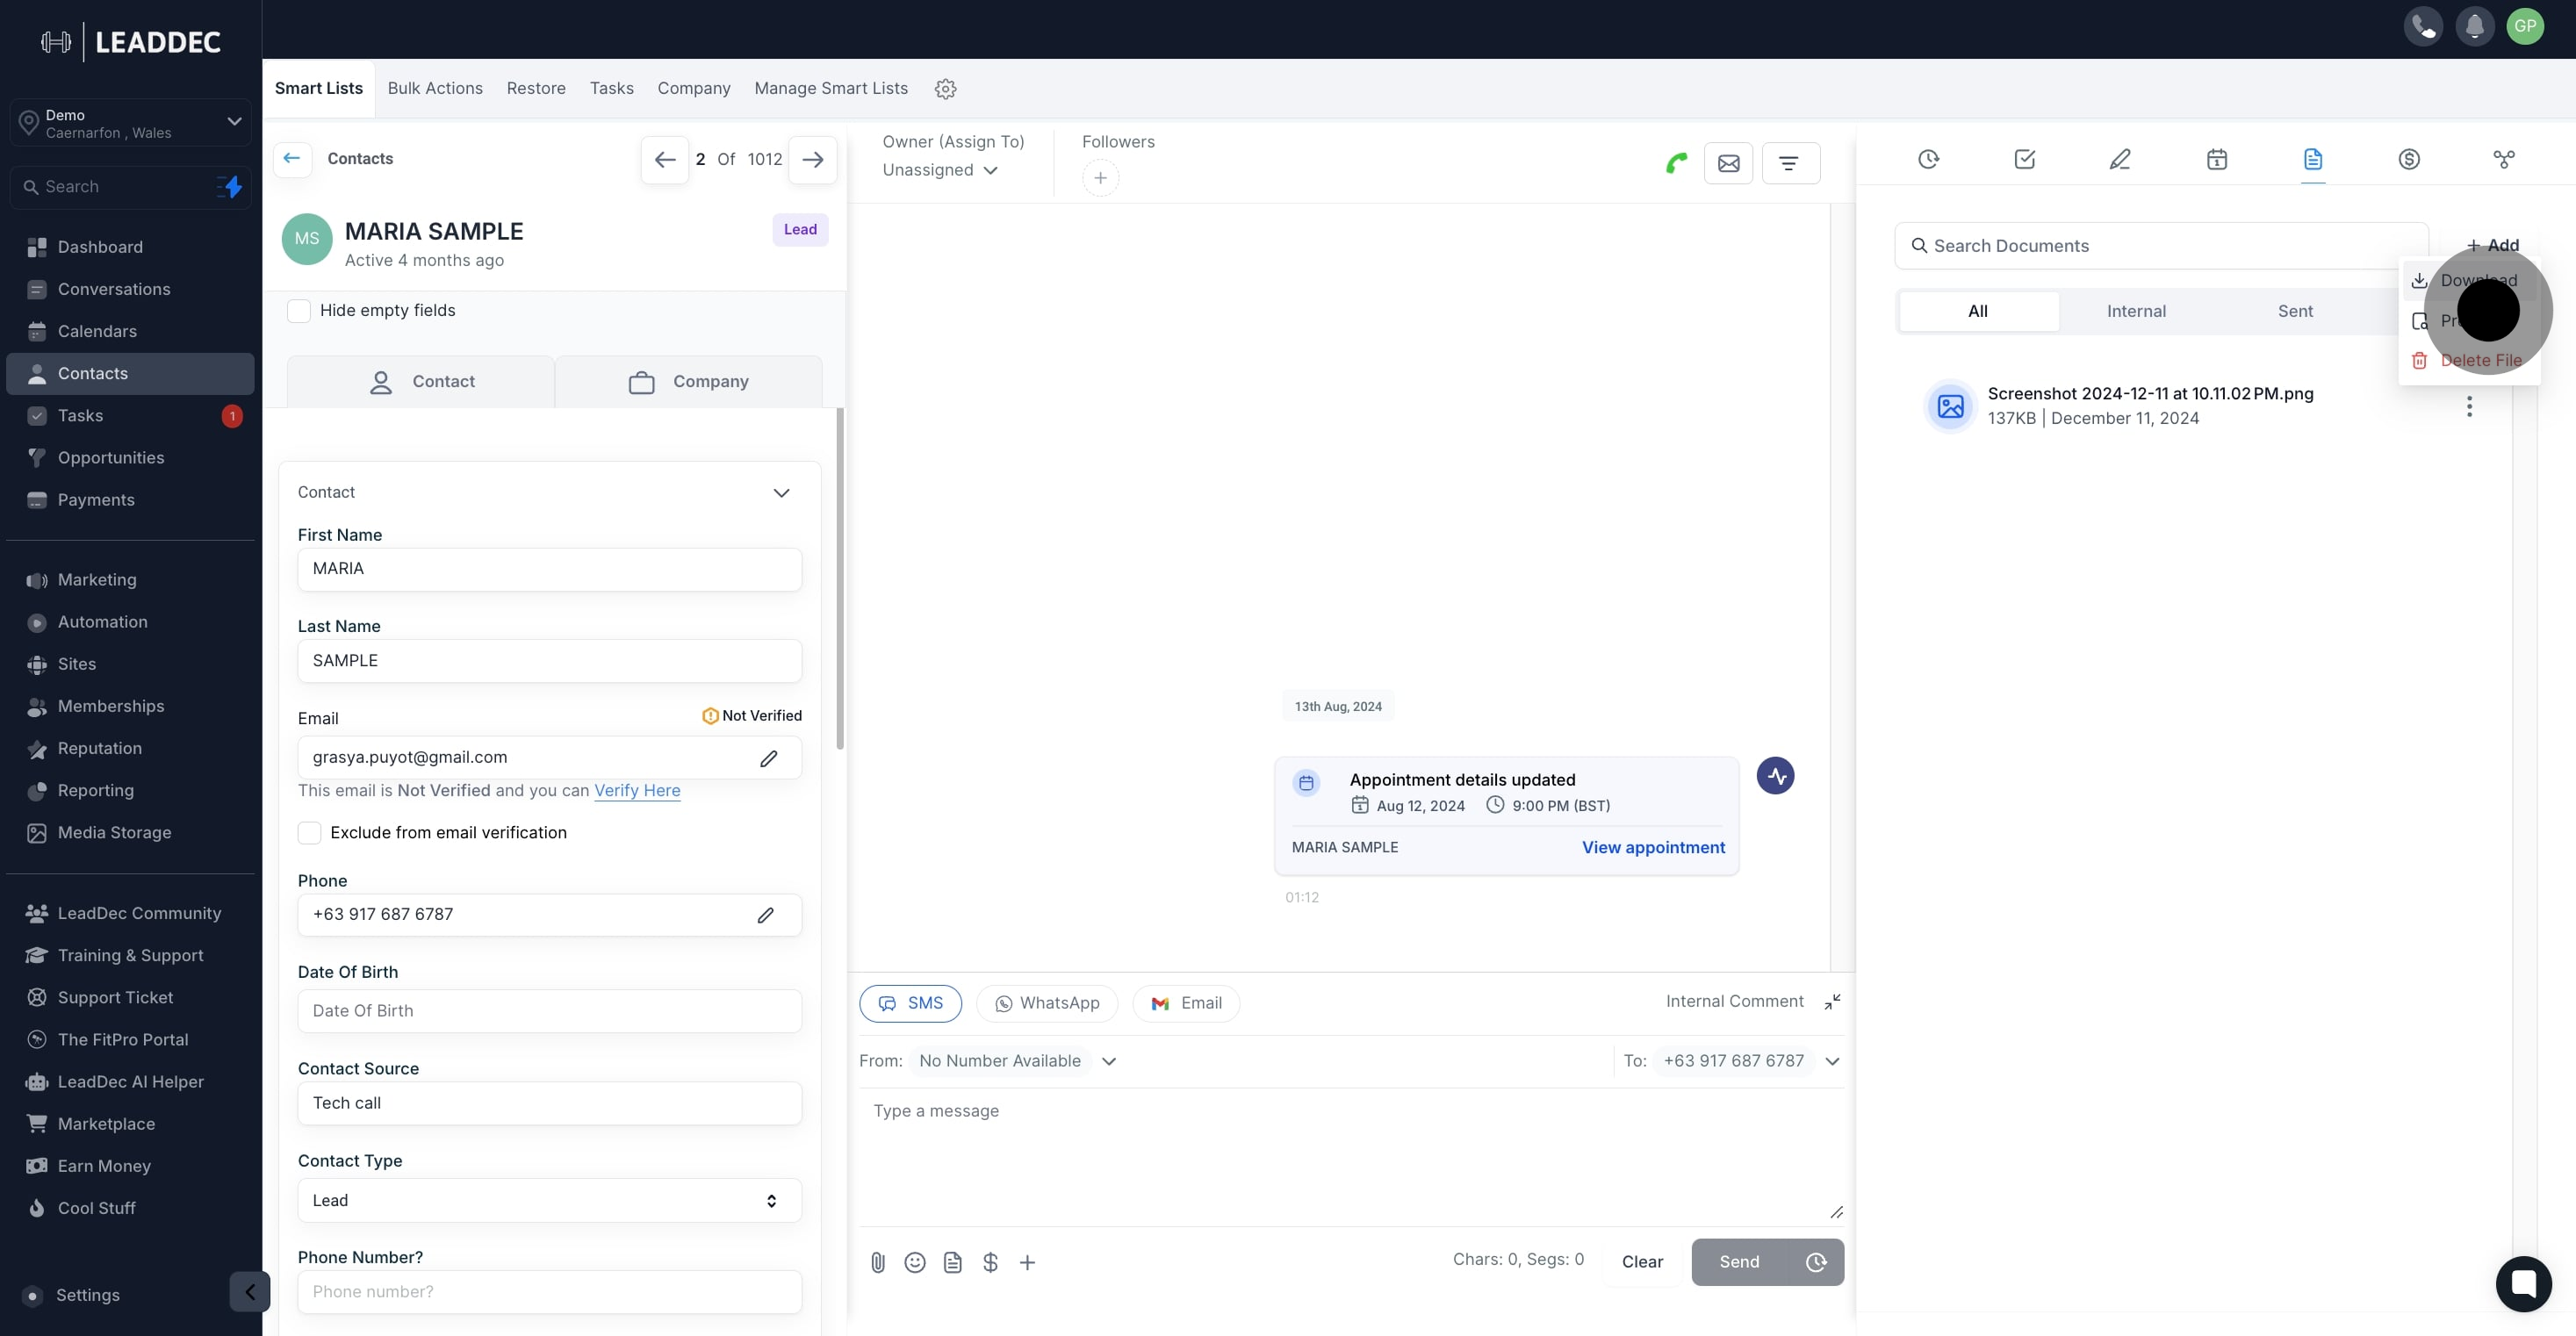Switch composer to Email channel
The height and width of the screenshot is (1336, 2576).
coord(1186,1003)
